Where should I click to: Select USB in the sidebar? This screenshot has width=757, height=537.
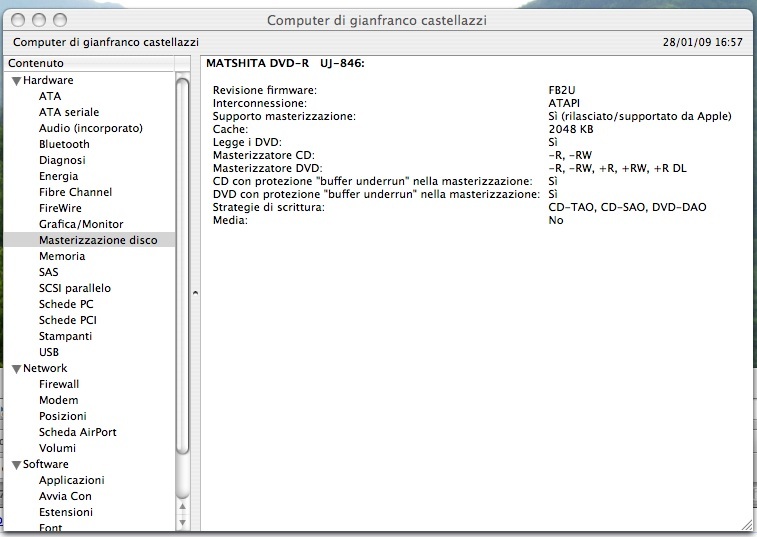pos(49,352)
